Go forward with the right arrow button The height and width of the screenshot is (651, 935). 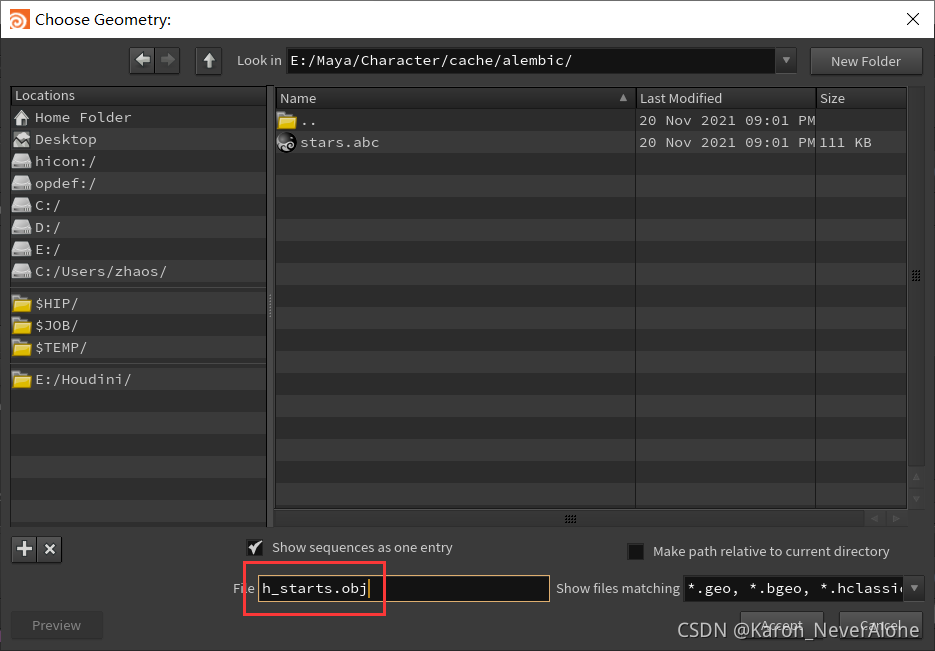pos(168,60)
